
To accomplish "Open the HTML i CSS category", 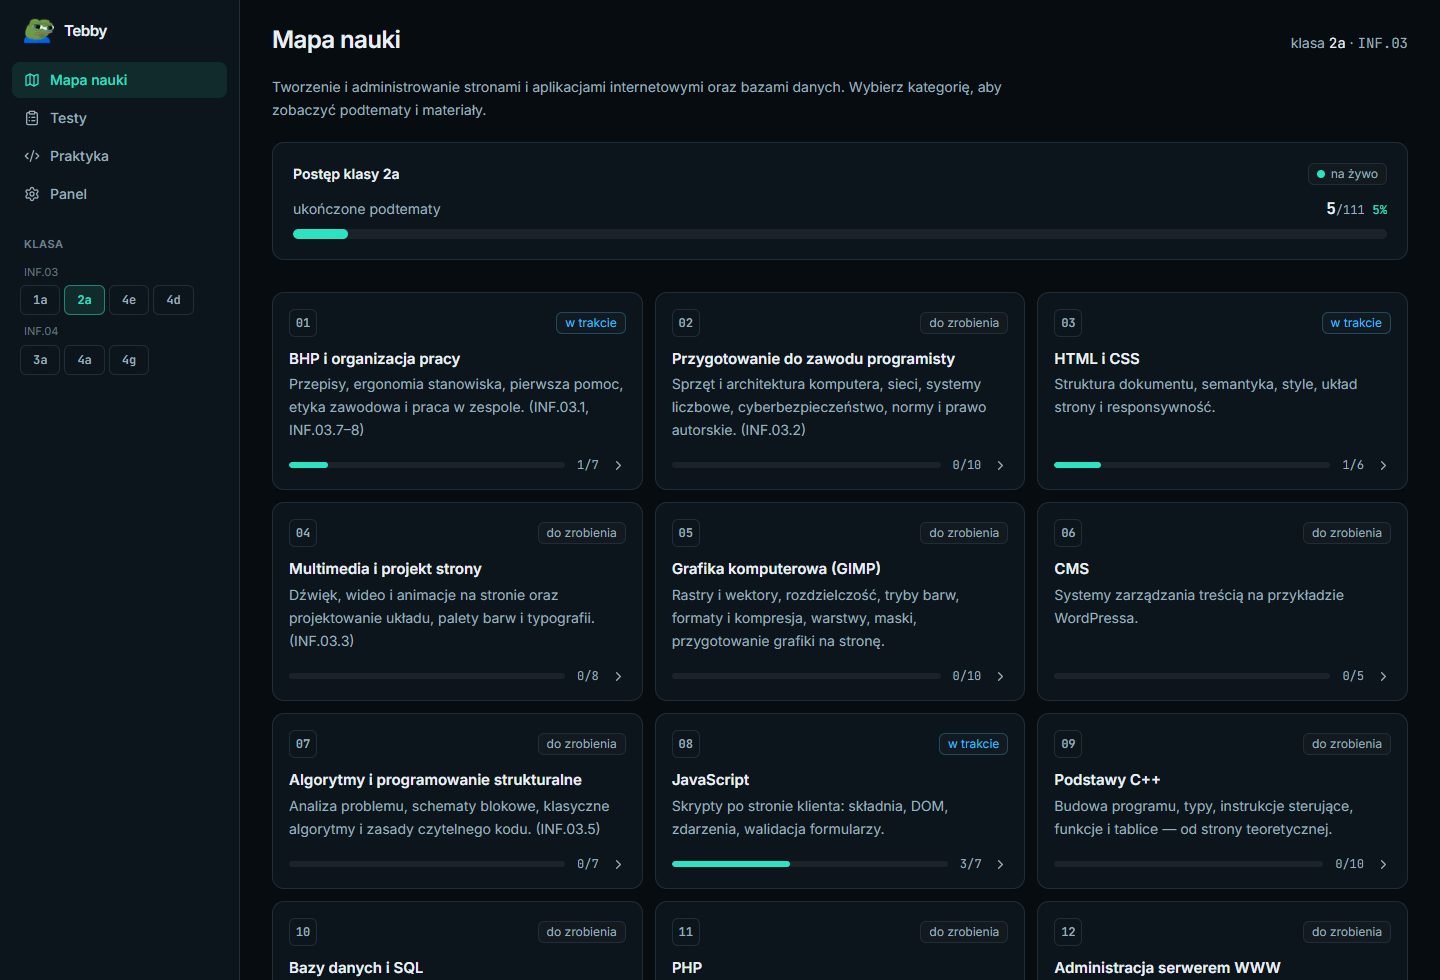I will 1222,391.
